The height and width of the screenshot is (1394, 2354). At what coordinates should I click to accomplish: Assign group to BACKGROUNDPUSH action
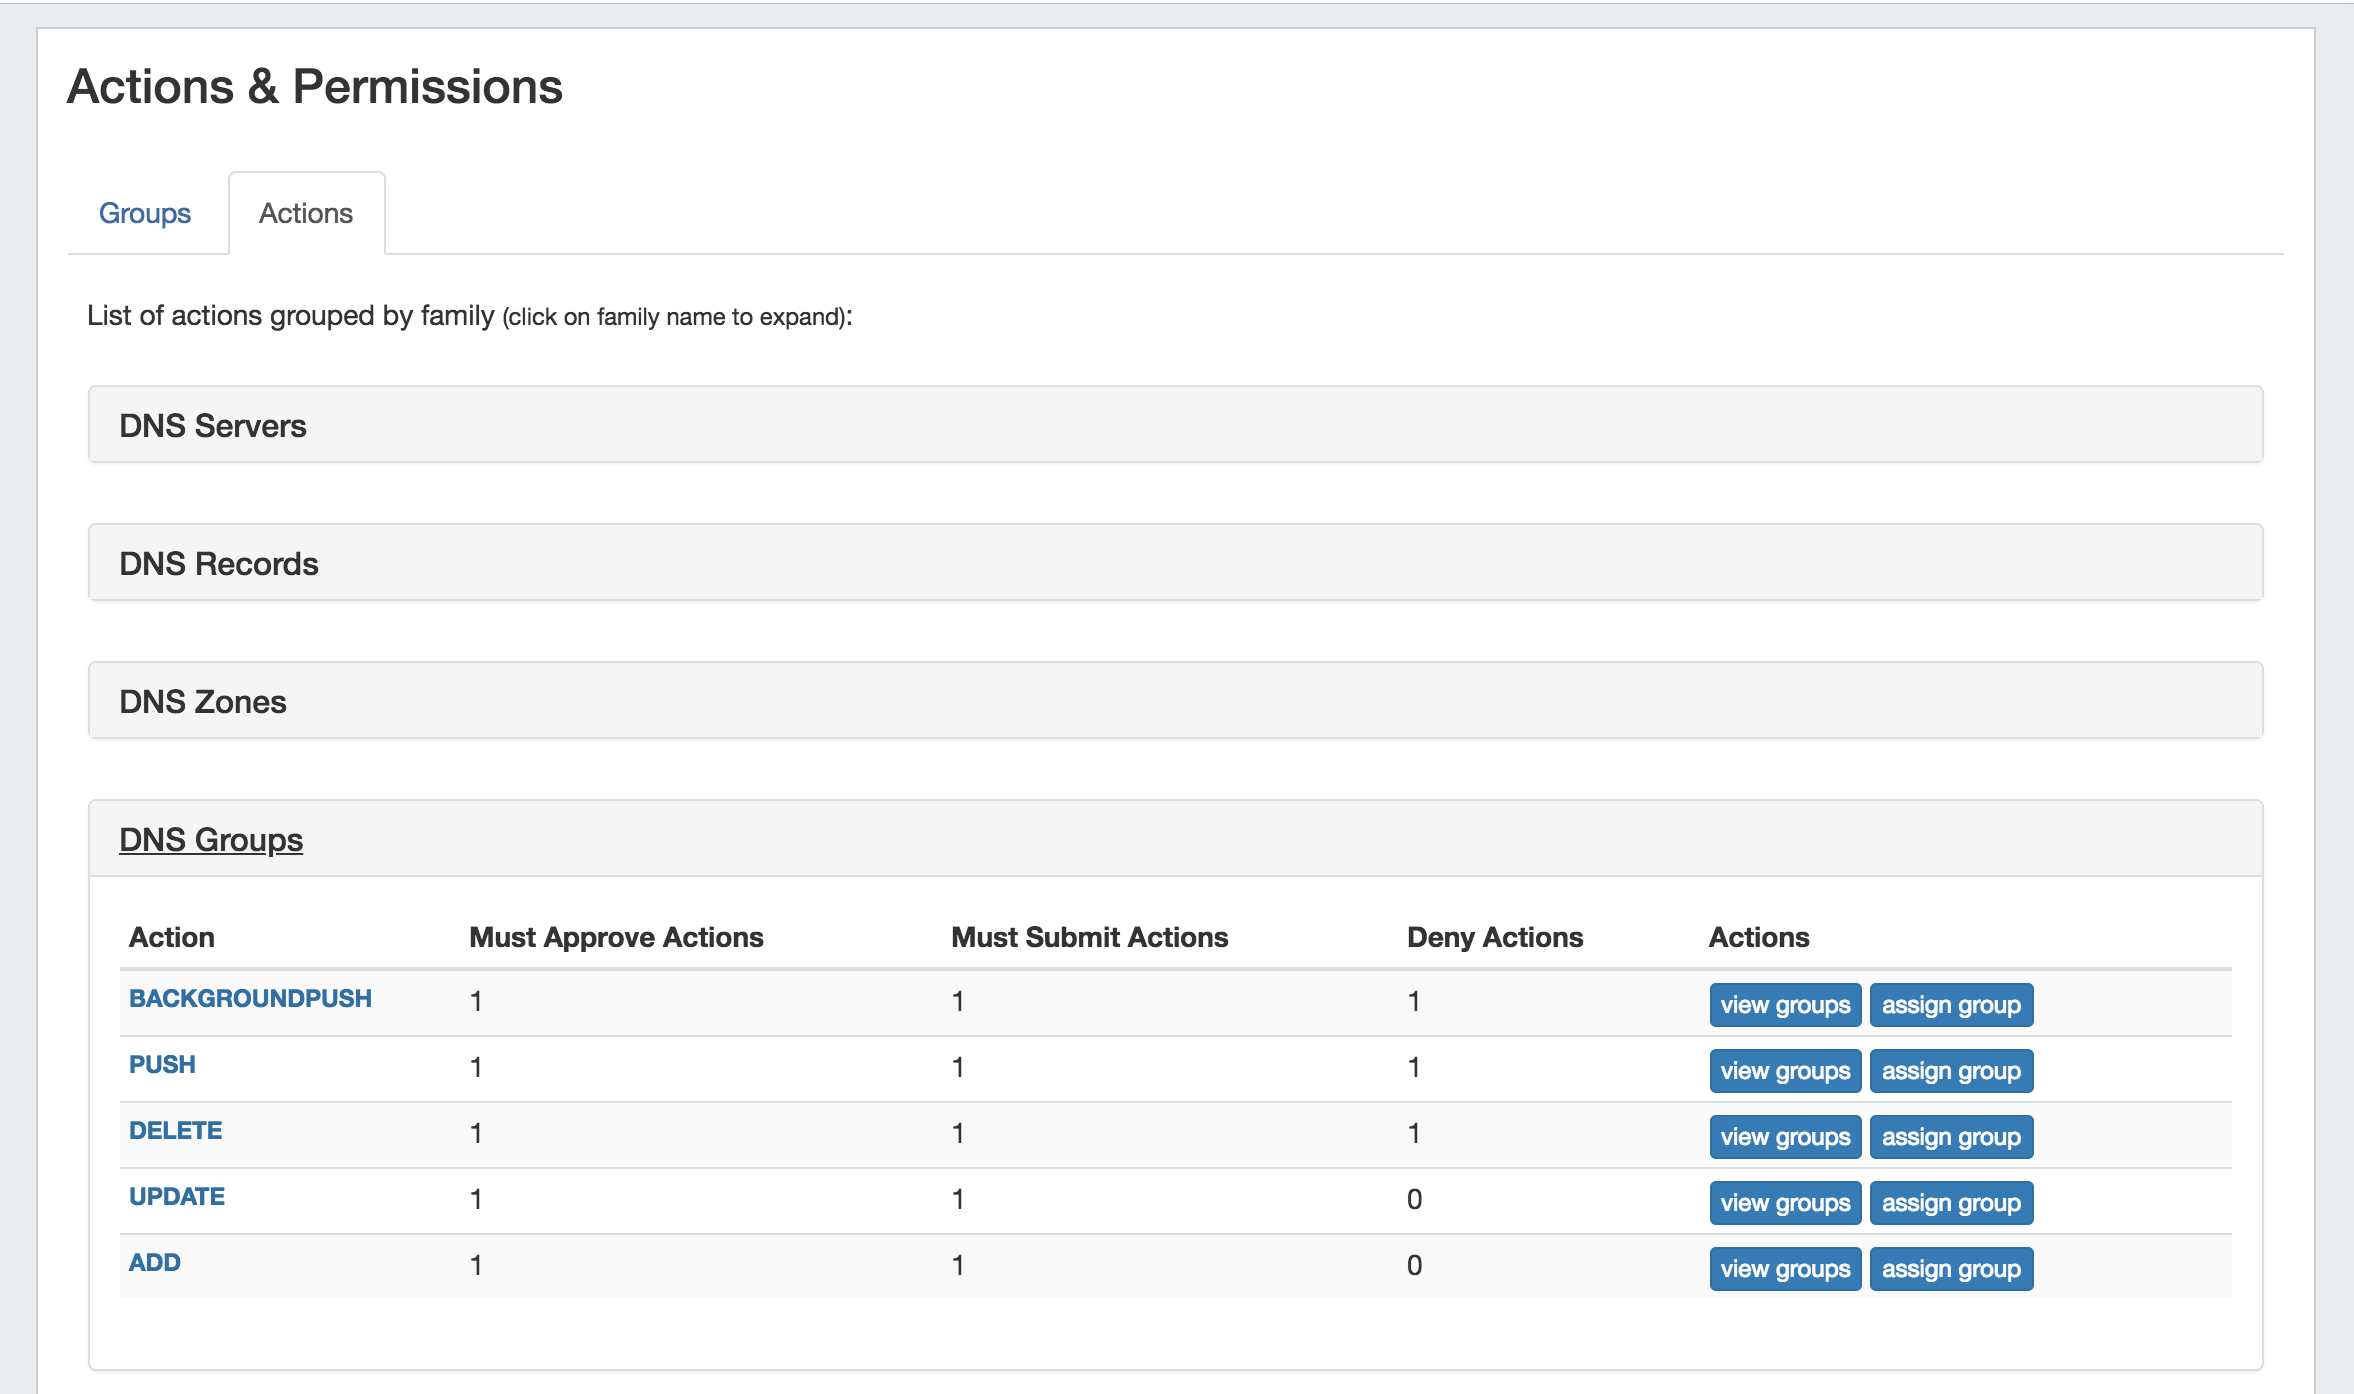coord(1951,1005)
